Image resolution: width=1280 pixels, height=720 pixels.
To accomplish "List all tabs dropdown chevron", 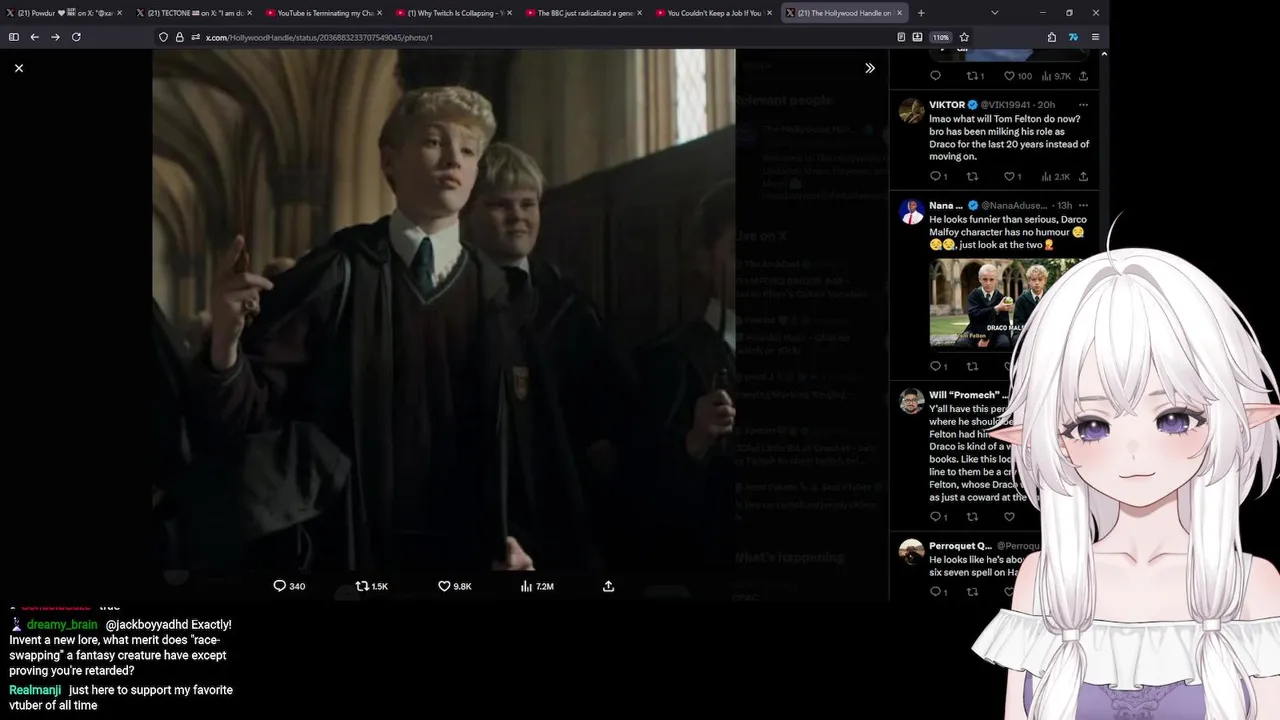I will coord(994,13).
